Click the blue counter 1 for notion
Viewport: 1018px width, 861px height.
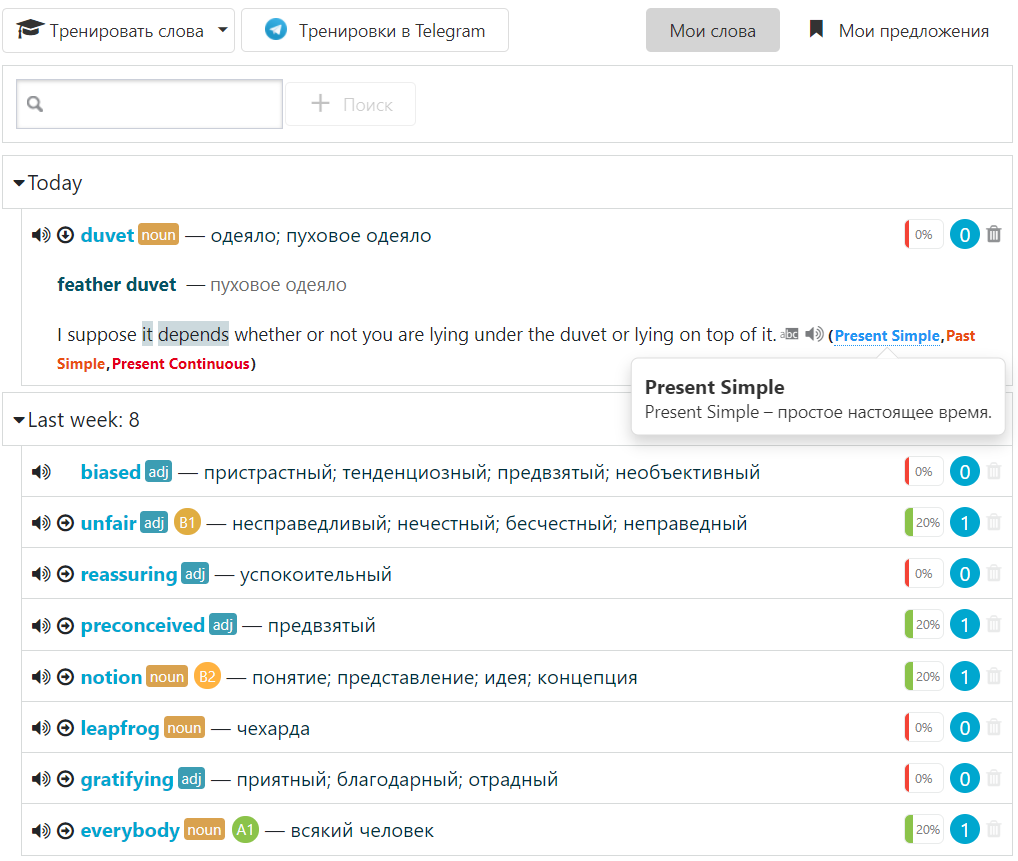(965, 677)
